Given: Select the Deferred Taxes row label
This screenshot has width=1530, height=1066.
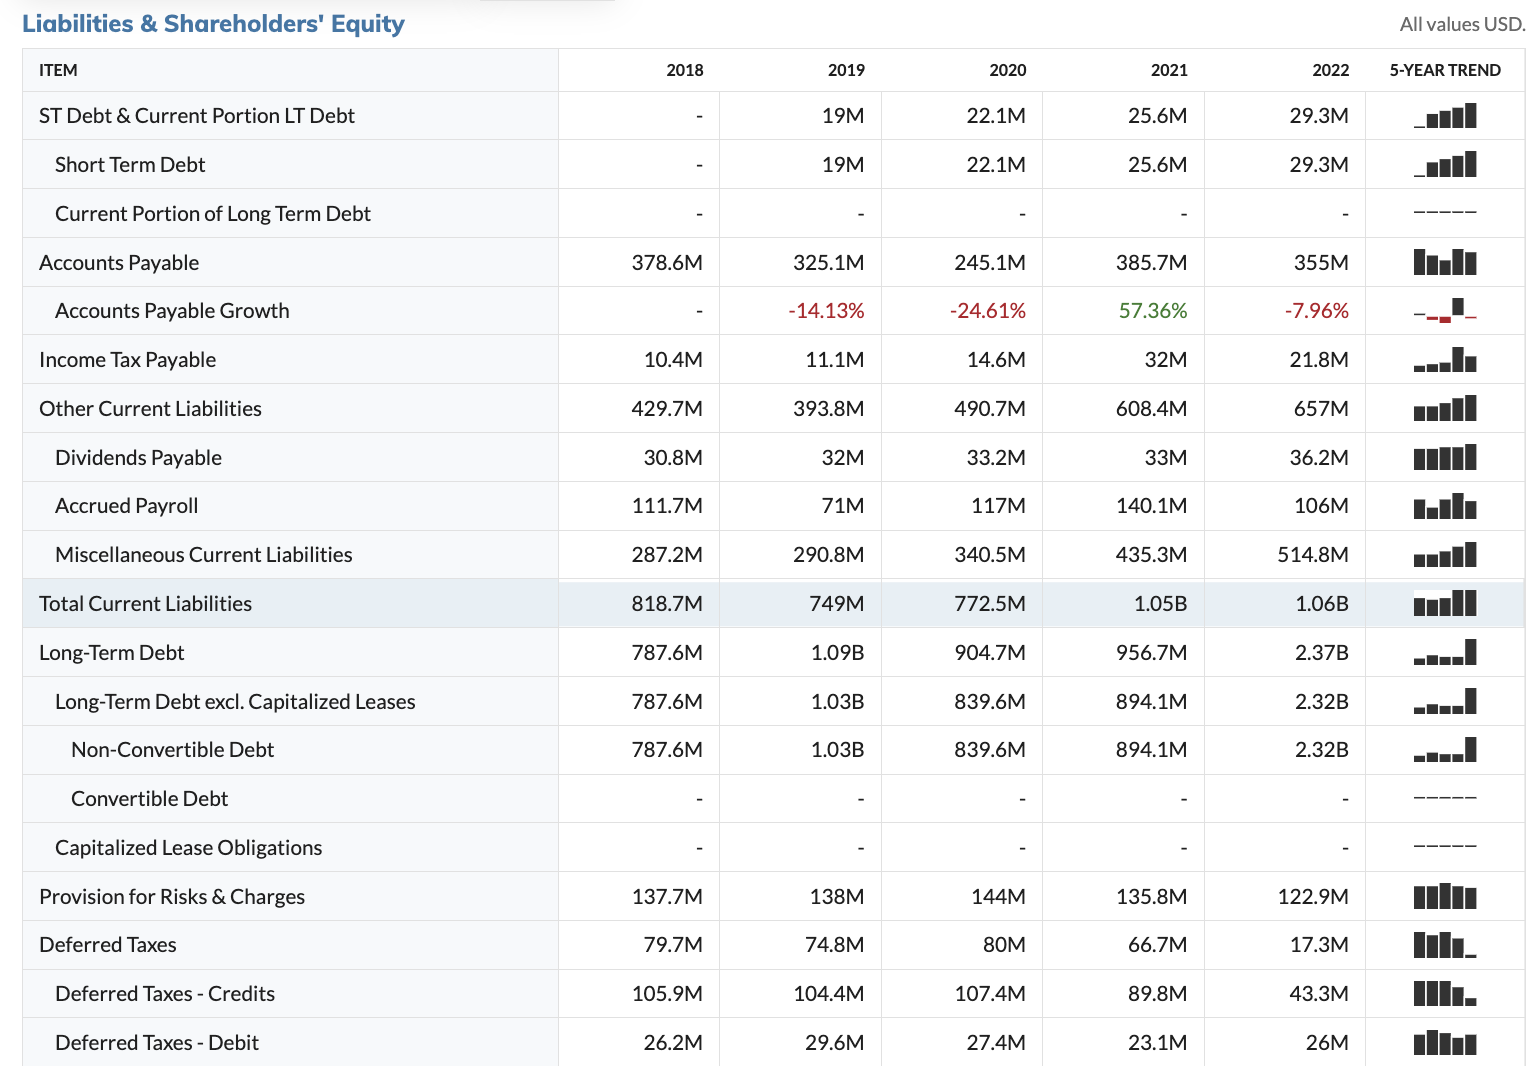Looking at the screenshot, I should click(107, 945).
